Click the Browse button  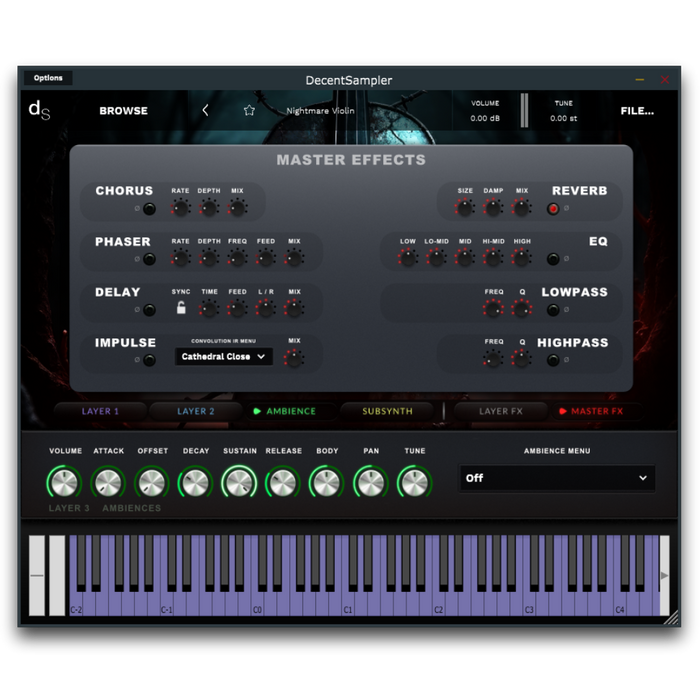tap(123, 111)
